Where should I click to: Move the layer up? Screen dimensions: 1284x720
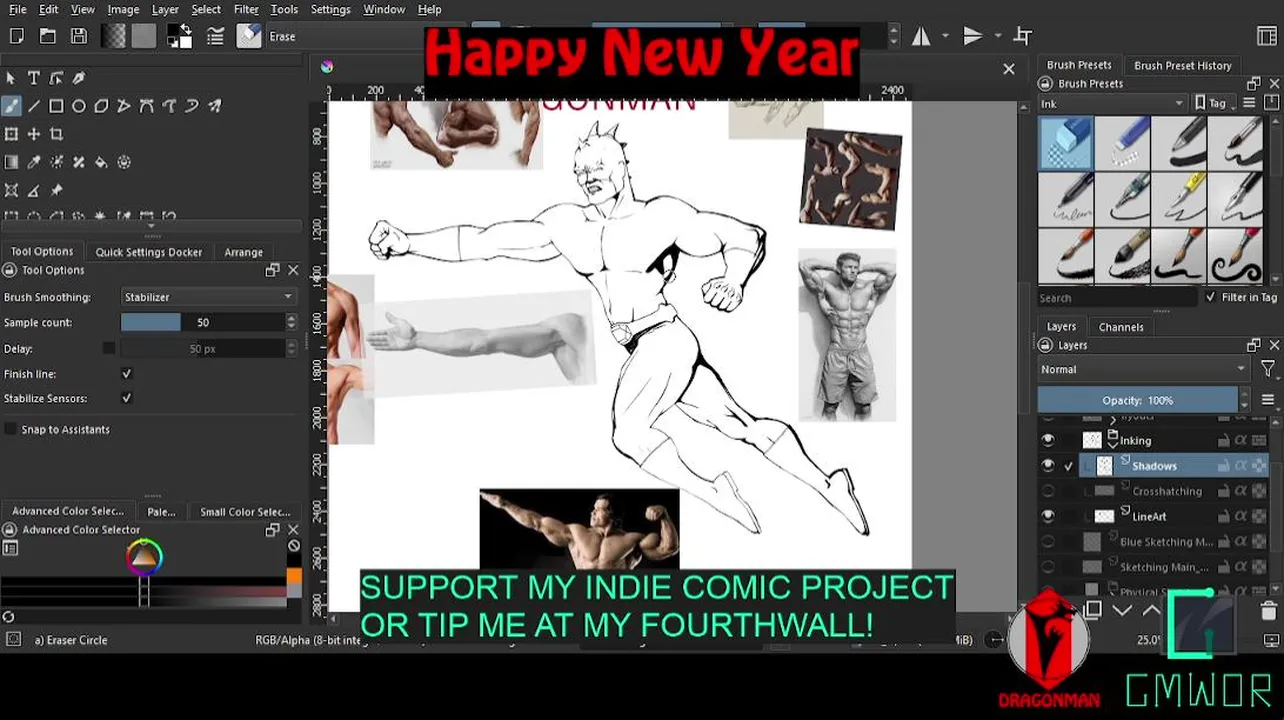[1151, 610]
